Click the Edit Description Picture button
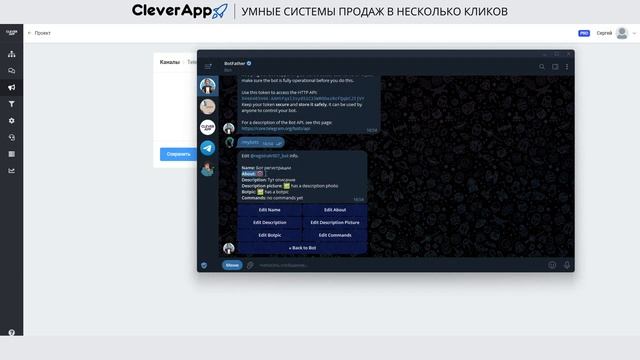 335,222
